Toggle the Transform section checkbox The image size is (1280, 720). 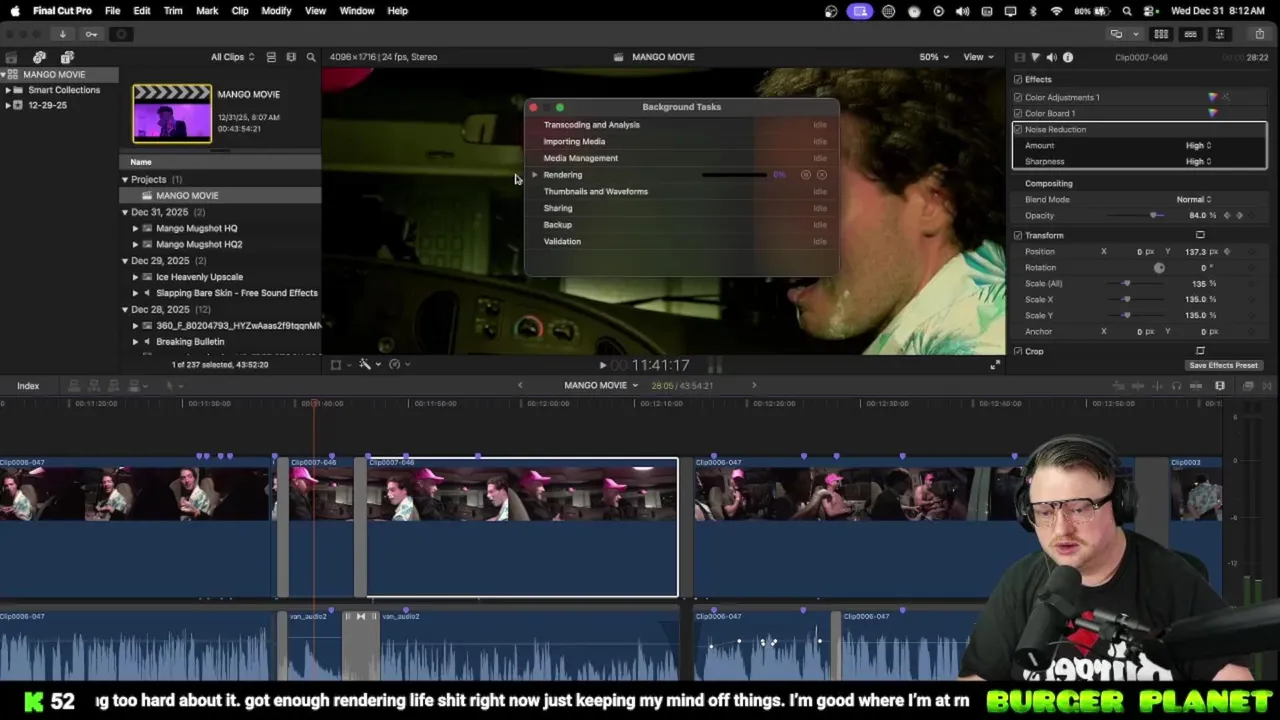pyautogui.click(x=1018, y=235)
